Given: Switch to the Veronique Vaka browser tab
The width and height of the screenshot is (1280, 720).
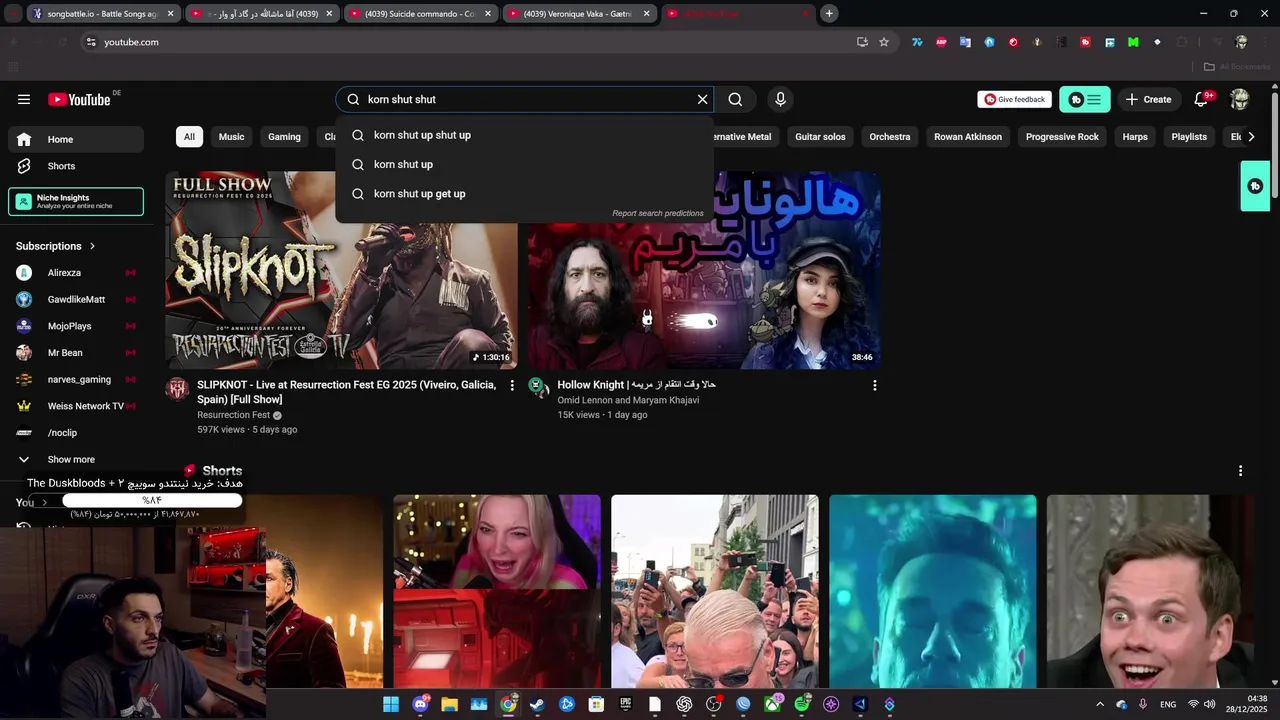Looking at the screenshot, I should coord(579,14).
